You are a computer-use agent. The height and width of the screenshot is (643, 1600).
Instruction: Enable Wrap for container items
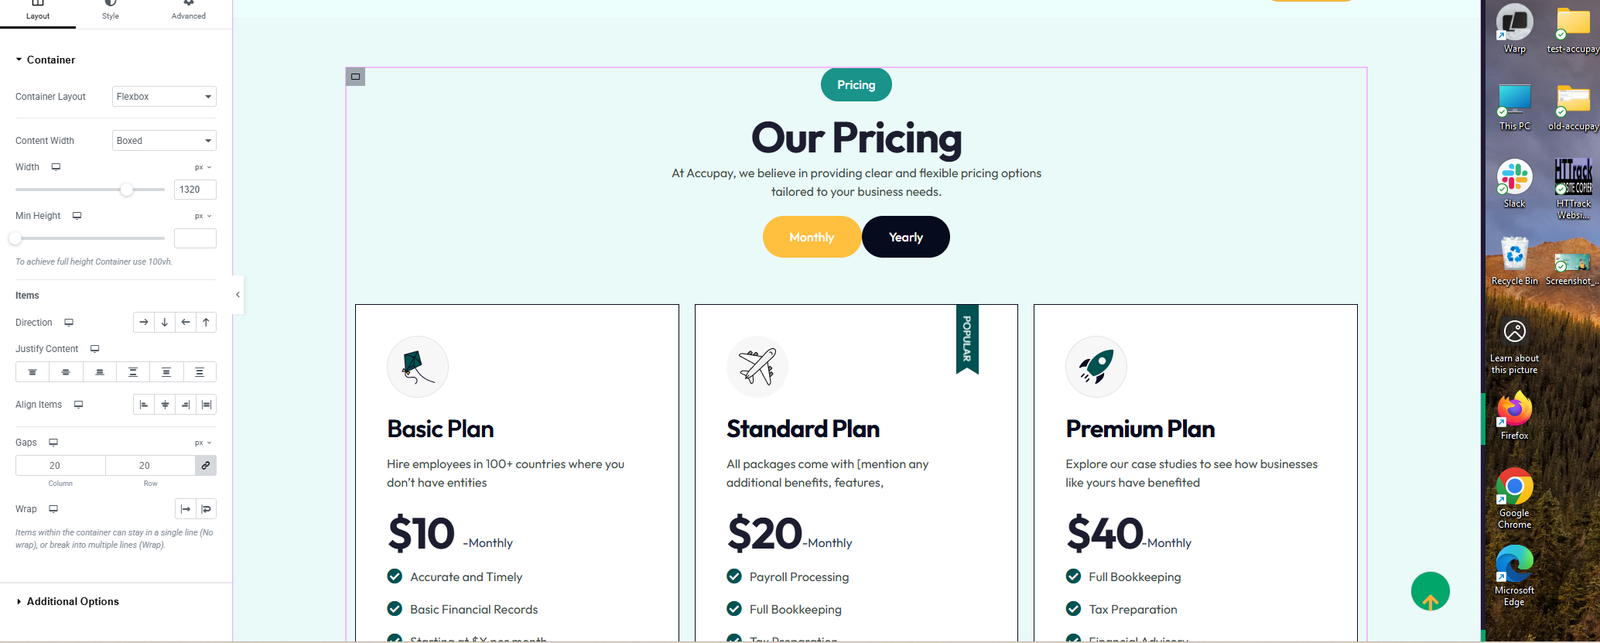[x=206, y=509]
